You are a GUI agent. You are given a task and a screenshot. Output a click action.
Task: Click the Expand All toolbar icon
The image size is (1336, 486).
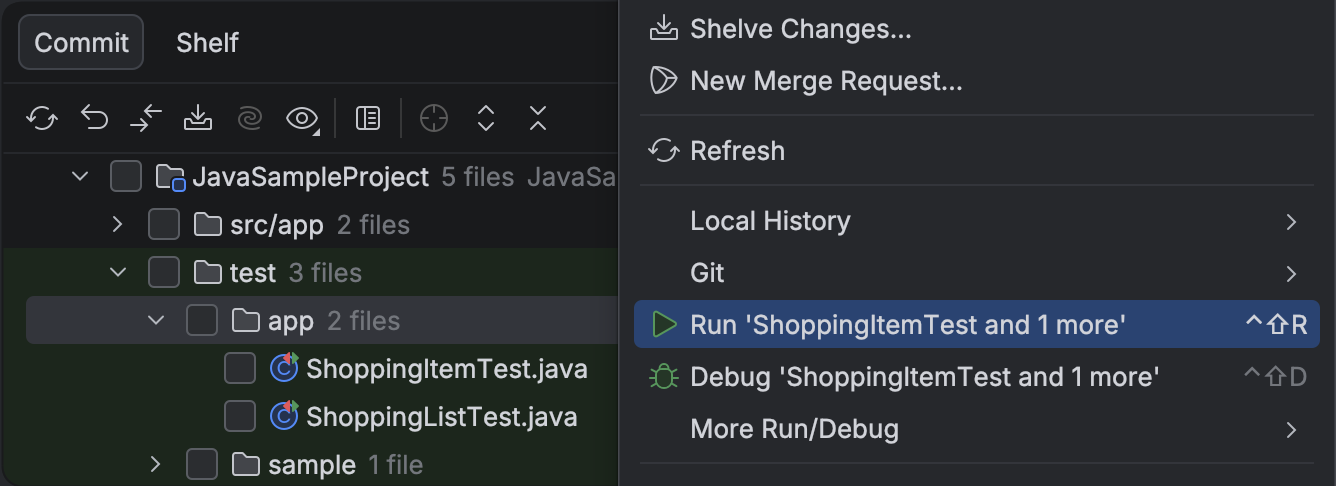(486, 119)
